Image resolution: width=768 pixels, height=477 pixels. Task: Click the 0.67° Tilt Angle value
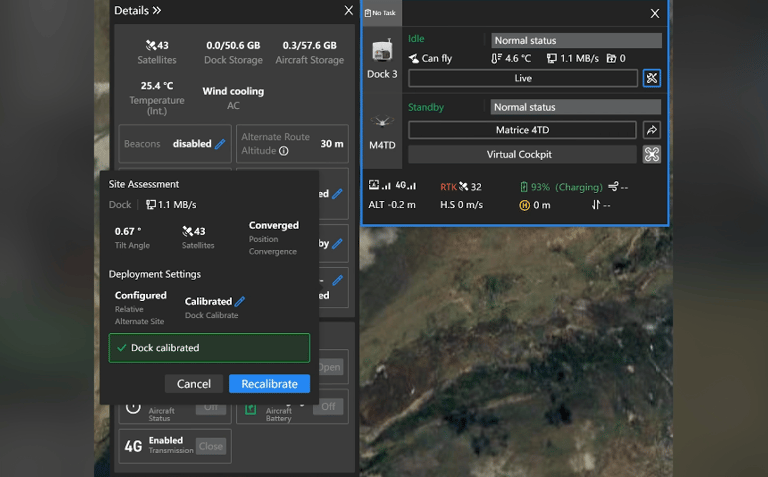128,231
